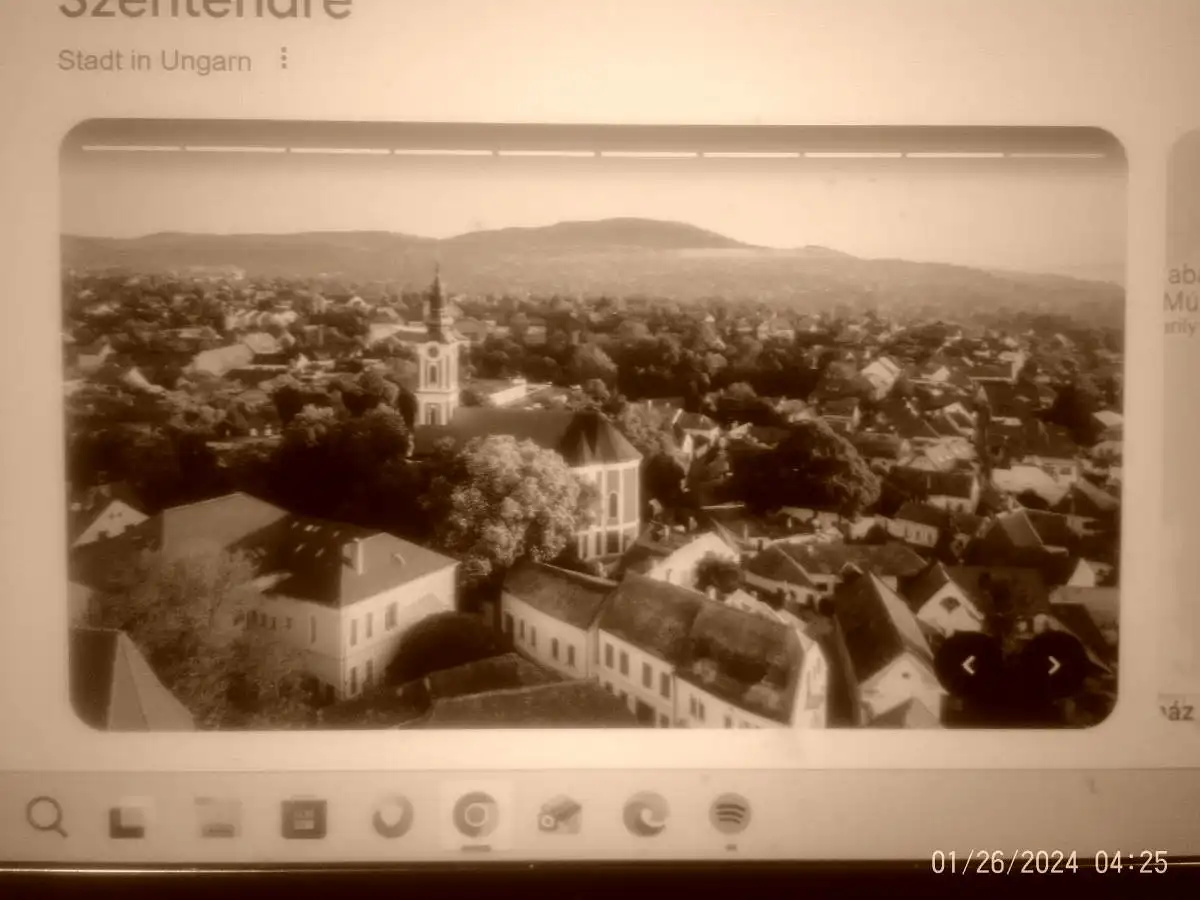Viewport: 1200px width, 900px height.
Task: Launch File Explorer from the taskbar
Action: [x=217, y=817]
